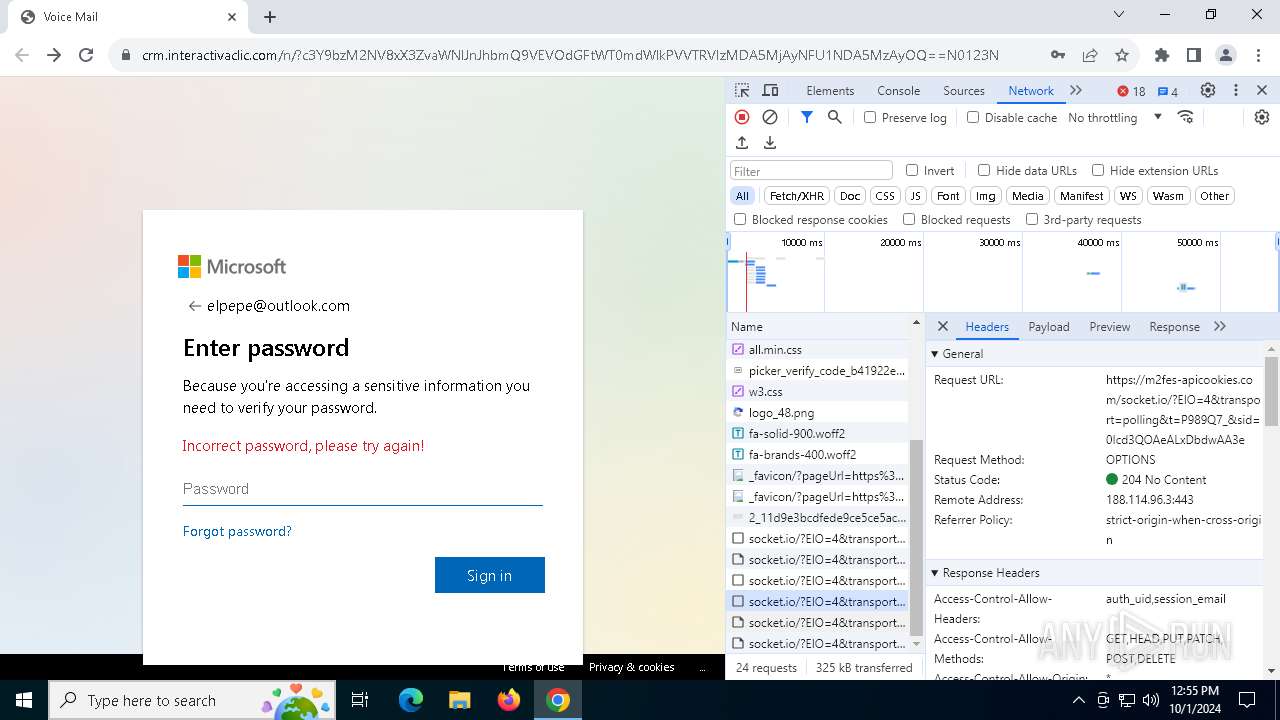Open the Chrome profile avatar

coord(1226,55)
